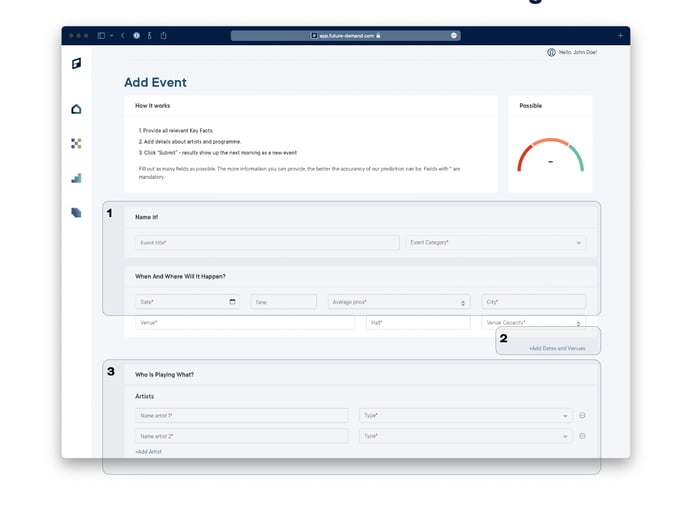Click the user profile avatar icon
The width and height of the screenshot is (688, 509).
tap(552, 52)
